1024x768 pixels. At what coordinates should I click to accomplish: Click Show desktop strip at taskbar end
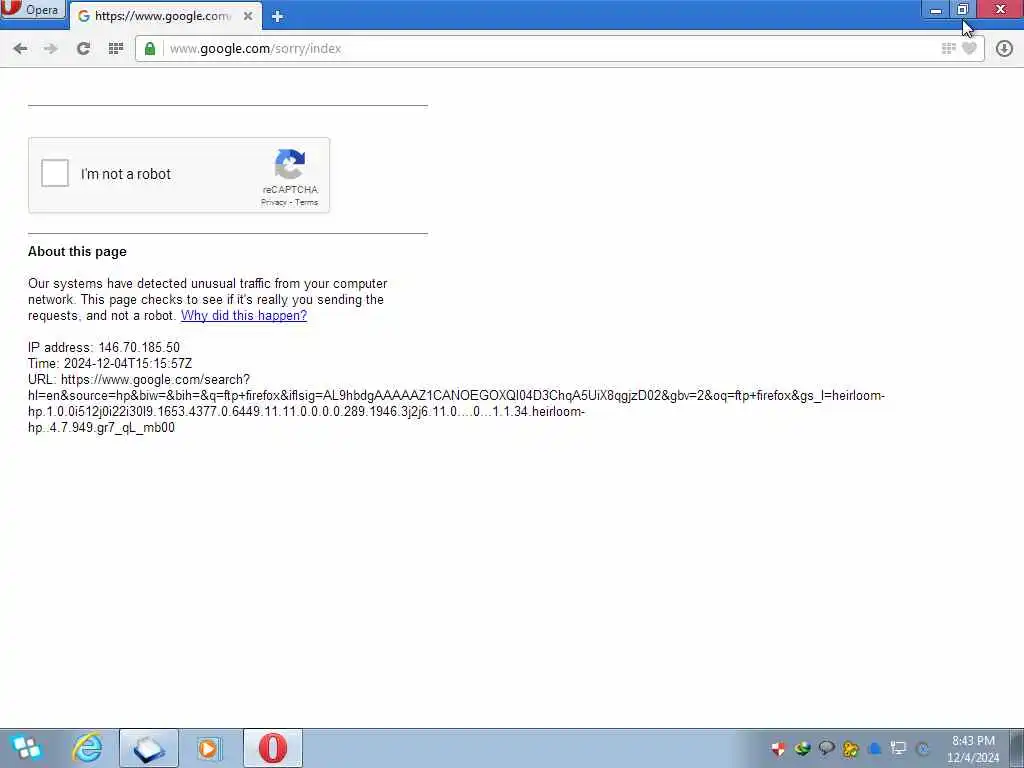1016,748
